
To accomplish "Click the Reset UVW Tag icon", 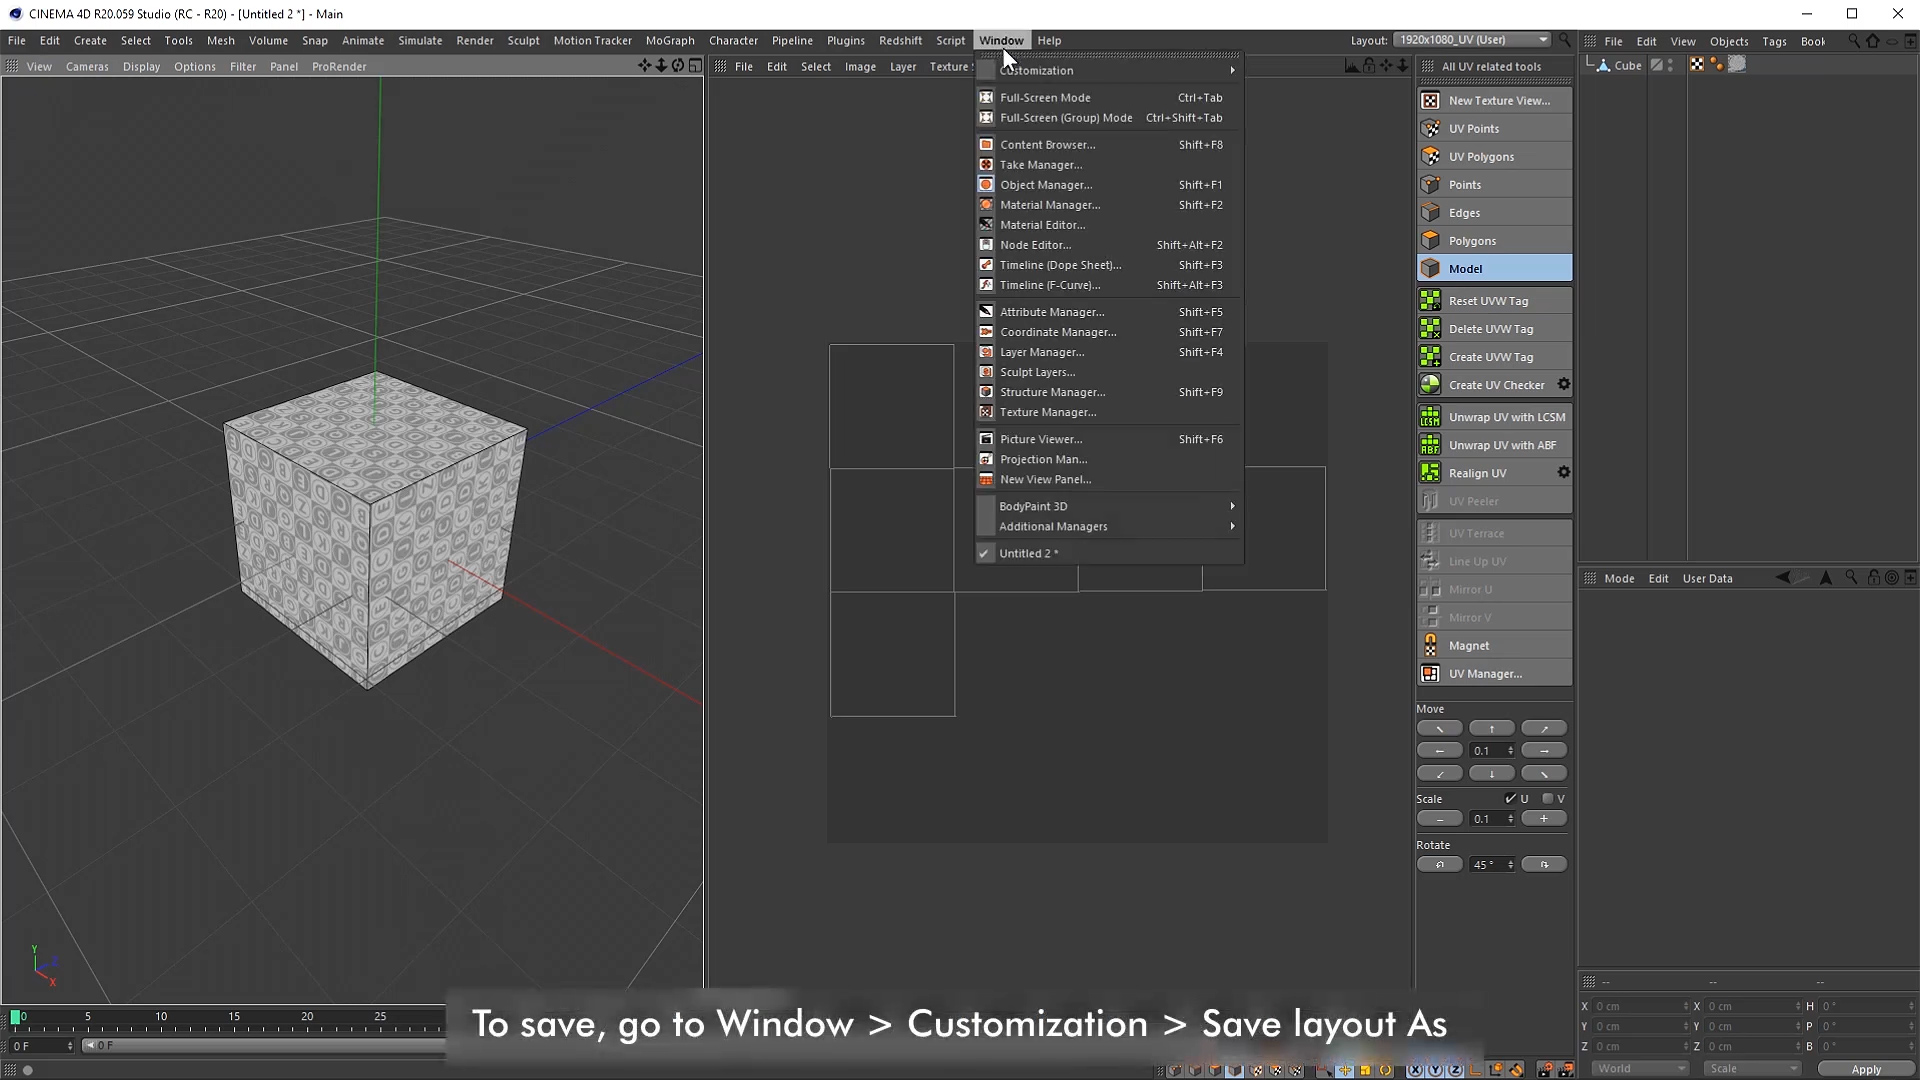I will coord(1430,300).
